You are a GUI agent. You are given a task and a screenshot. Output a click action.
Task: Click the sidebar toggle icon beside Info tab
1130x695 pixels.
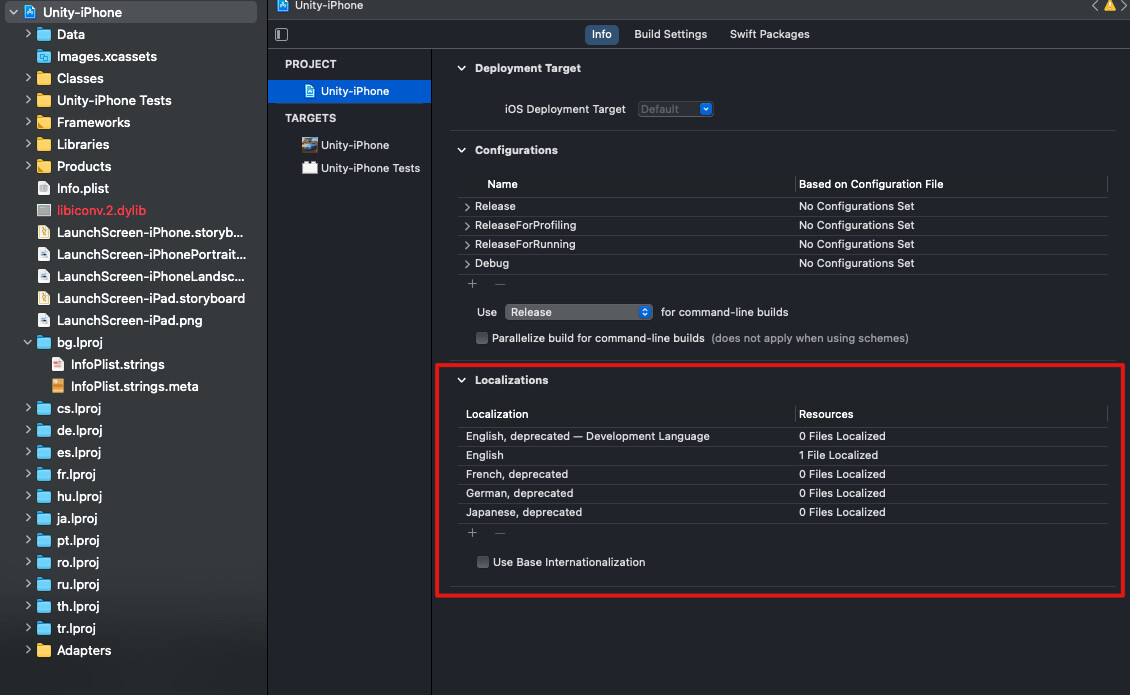(x=281, y=35)
